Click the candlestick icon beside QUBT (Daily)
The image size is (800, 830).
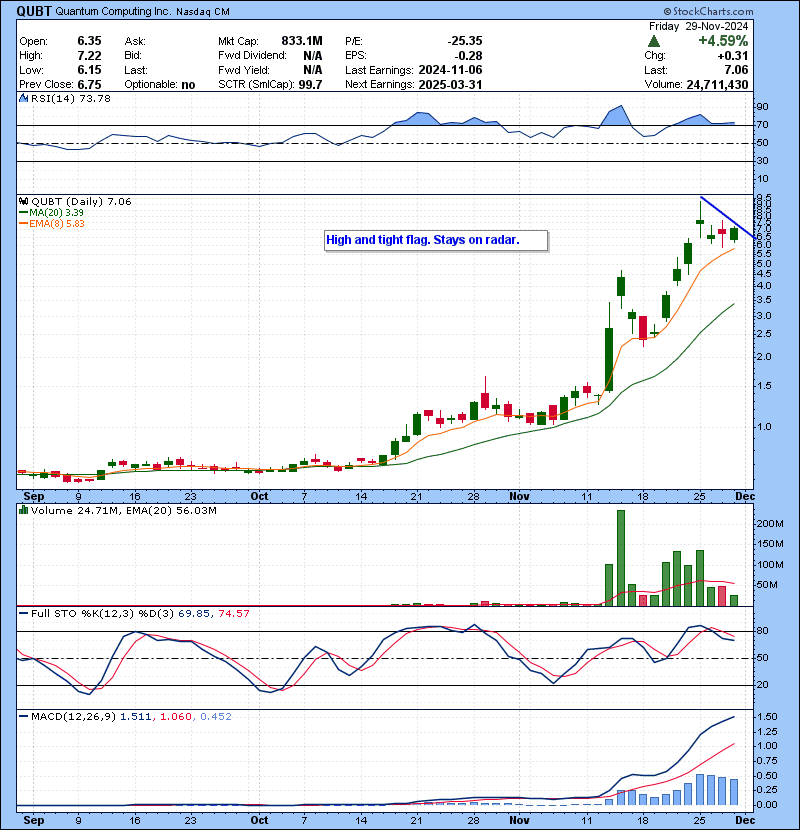23,201
